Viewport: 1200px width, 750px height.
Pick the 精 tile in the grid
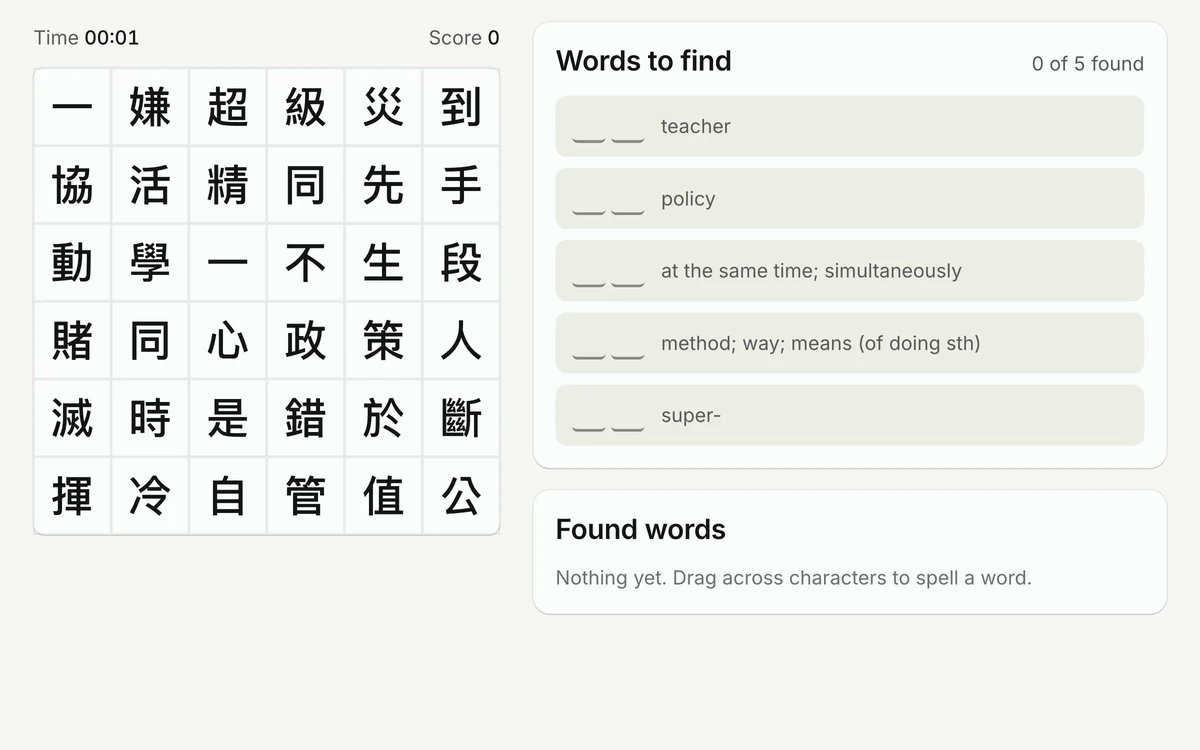click(x=228, y=185)
